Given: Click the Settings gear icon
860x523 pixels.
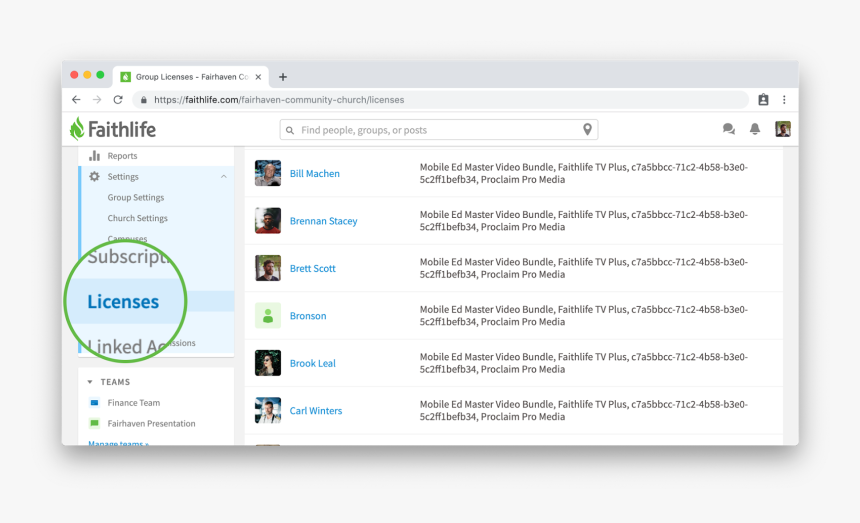Looking at the screenshot, I should click(94, 177).
